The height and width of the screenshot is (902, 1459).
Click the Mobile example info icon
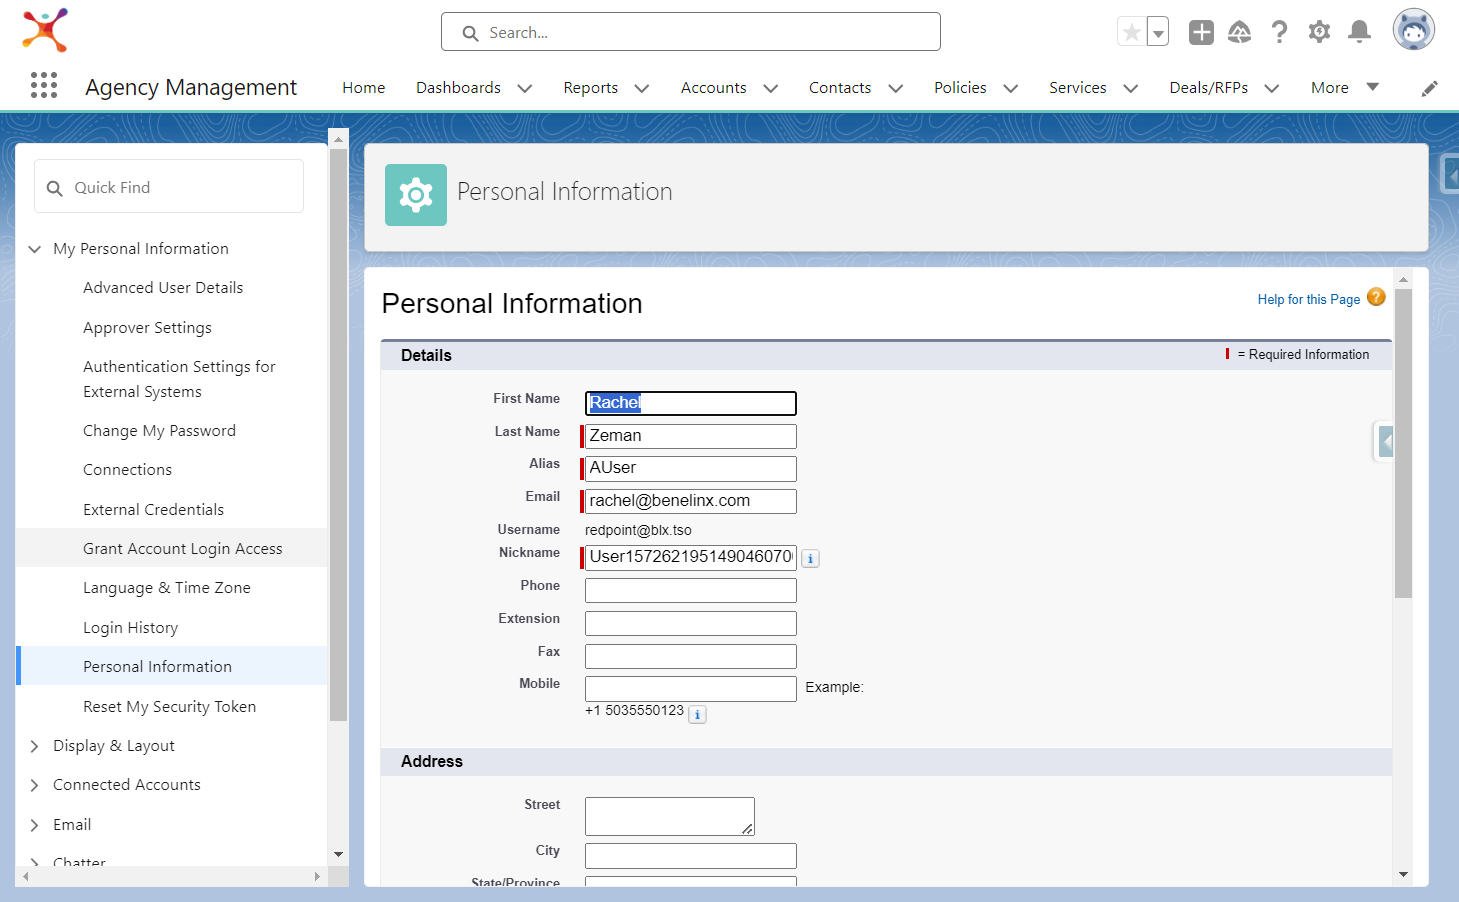698,714
